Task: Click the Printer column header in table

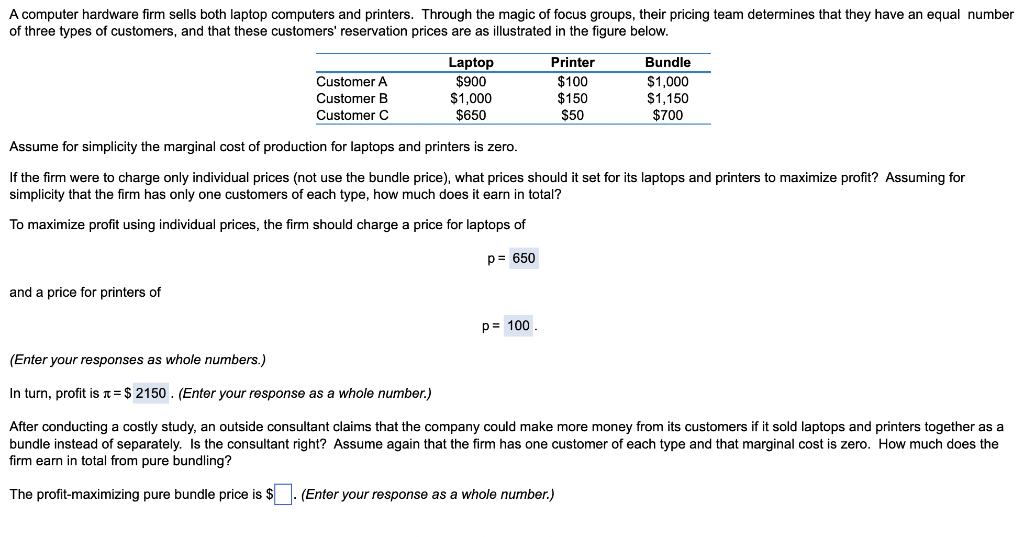Action: [572, 62]
